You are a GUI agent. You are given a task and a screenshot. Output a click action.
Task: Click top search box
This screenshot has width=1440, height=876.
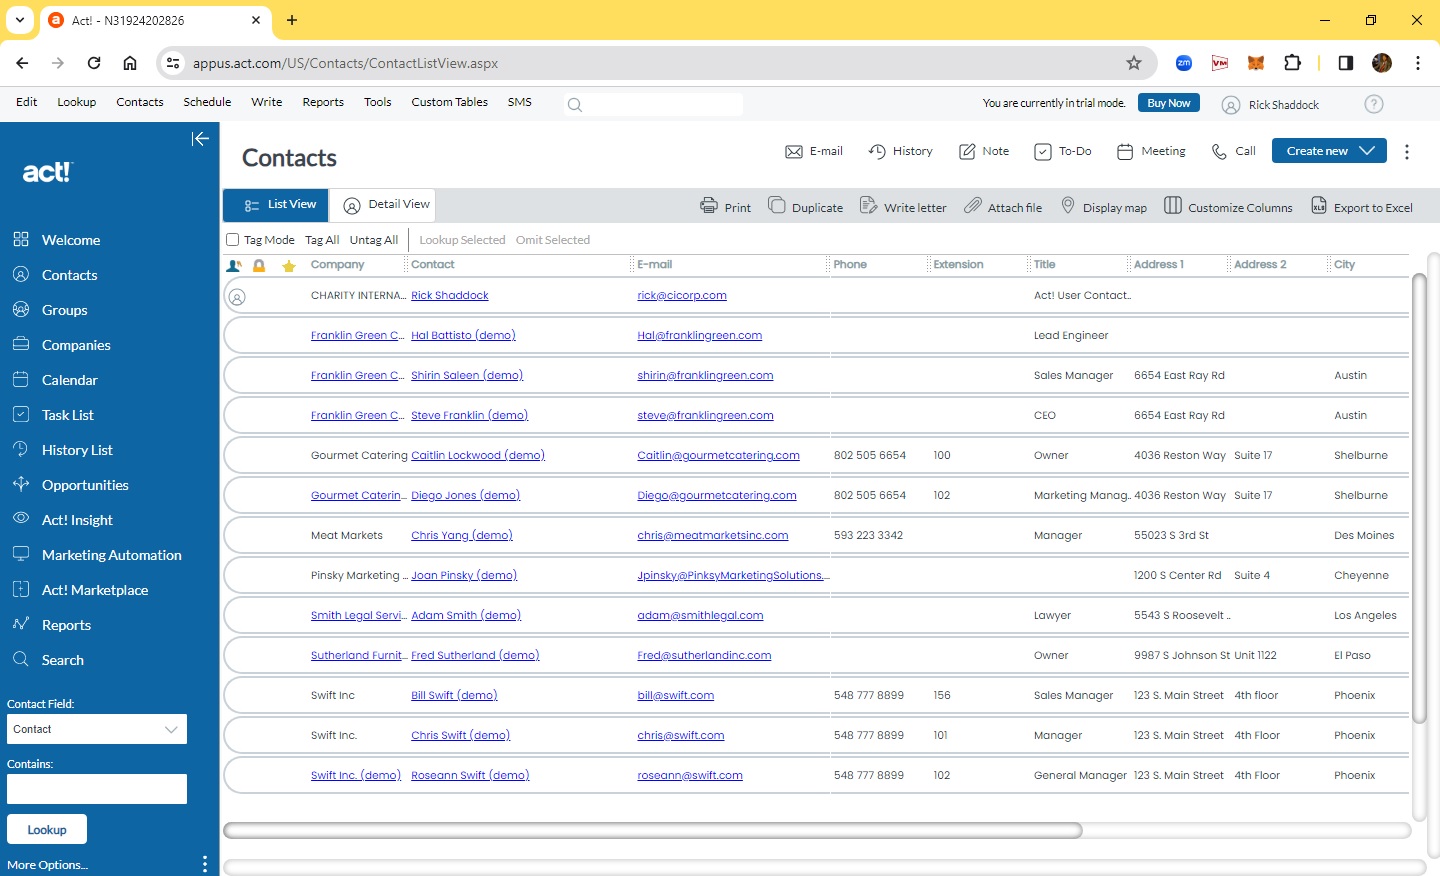pyautogui.click(x=654, y=104)
